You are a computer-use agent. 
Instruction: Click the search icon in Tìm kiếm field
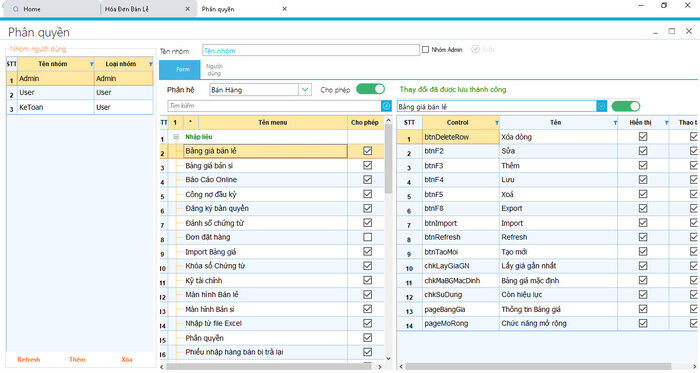click(x=386, y=106)
